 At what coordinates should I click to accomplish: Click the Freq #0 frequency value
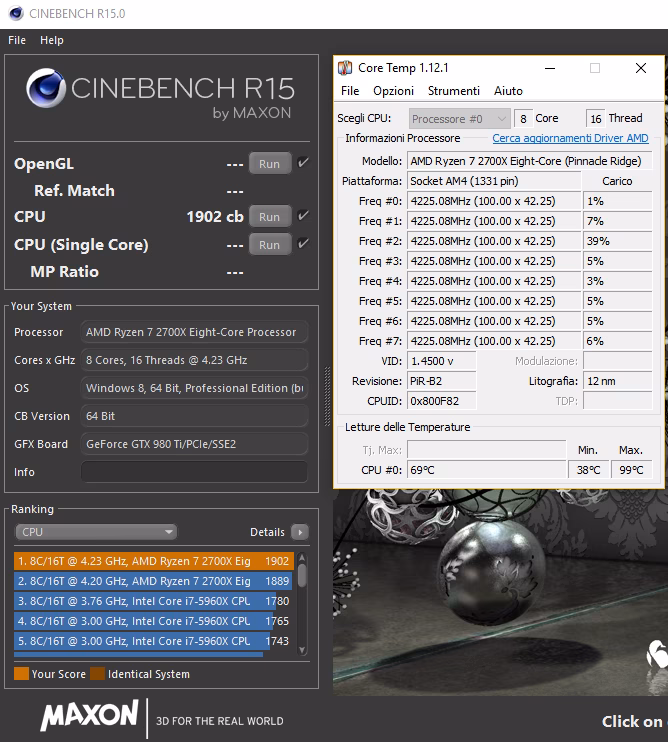[494, 201]
